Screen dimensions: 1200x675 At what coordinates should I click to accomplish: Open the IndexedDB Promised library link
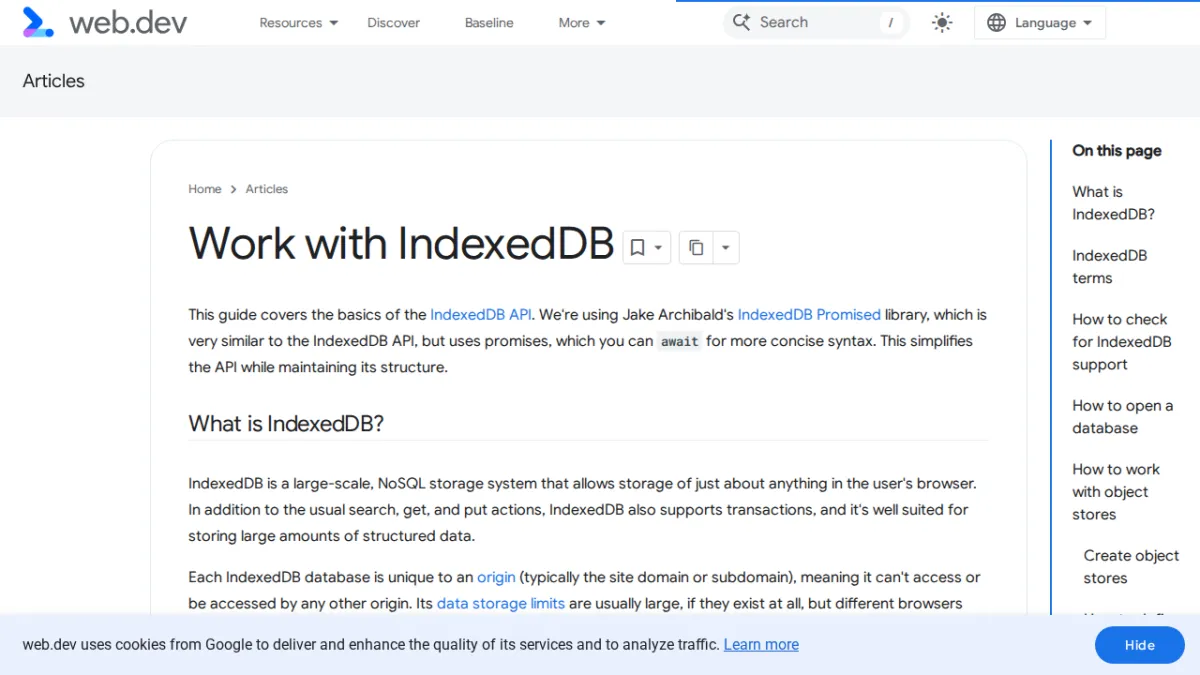click(809, 314)
